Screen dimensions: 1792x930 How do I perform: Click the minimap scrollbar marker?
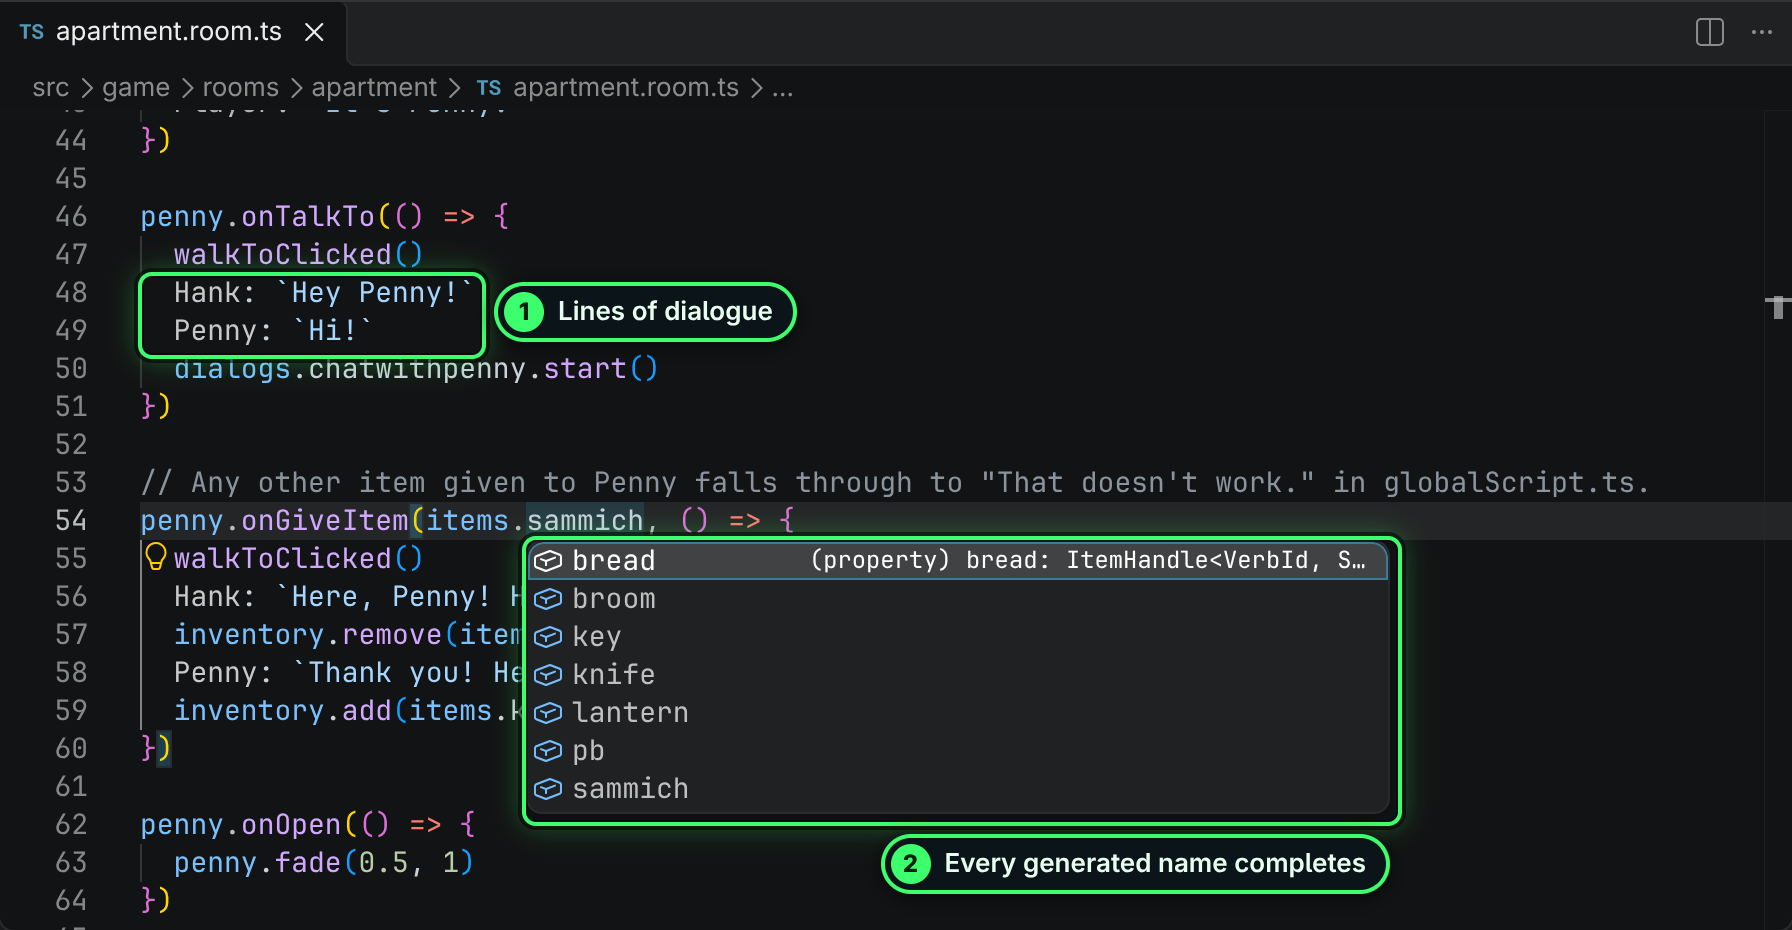(1777, 307)
